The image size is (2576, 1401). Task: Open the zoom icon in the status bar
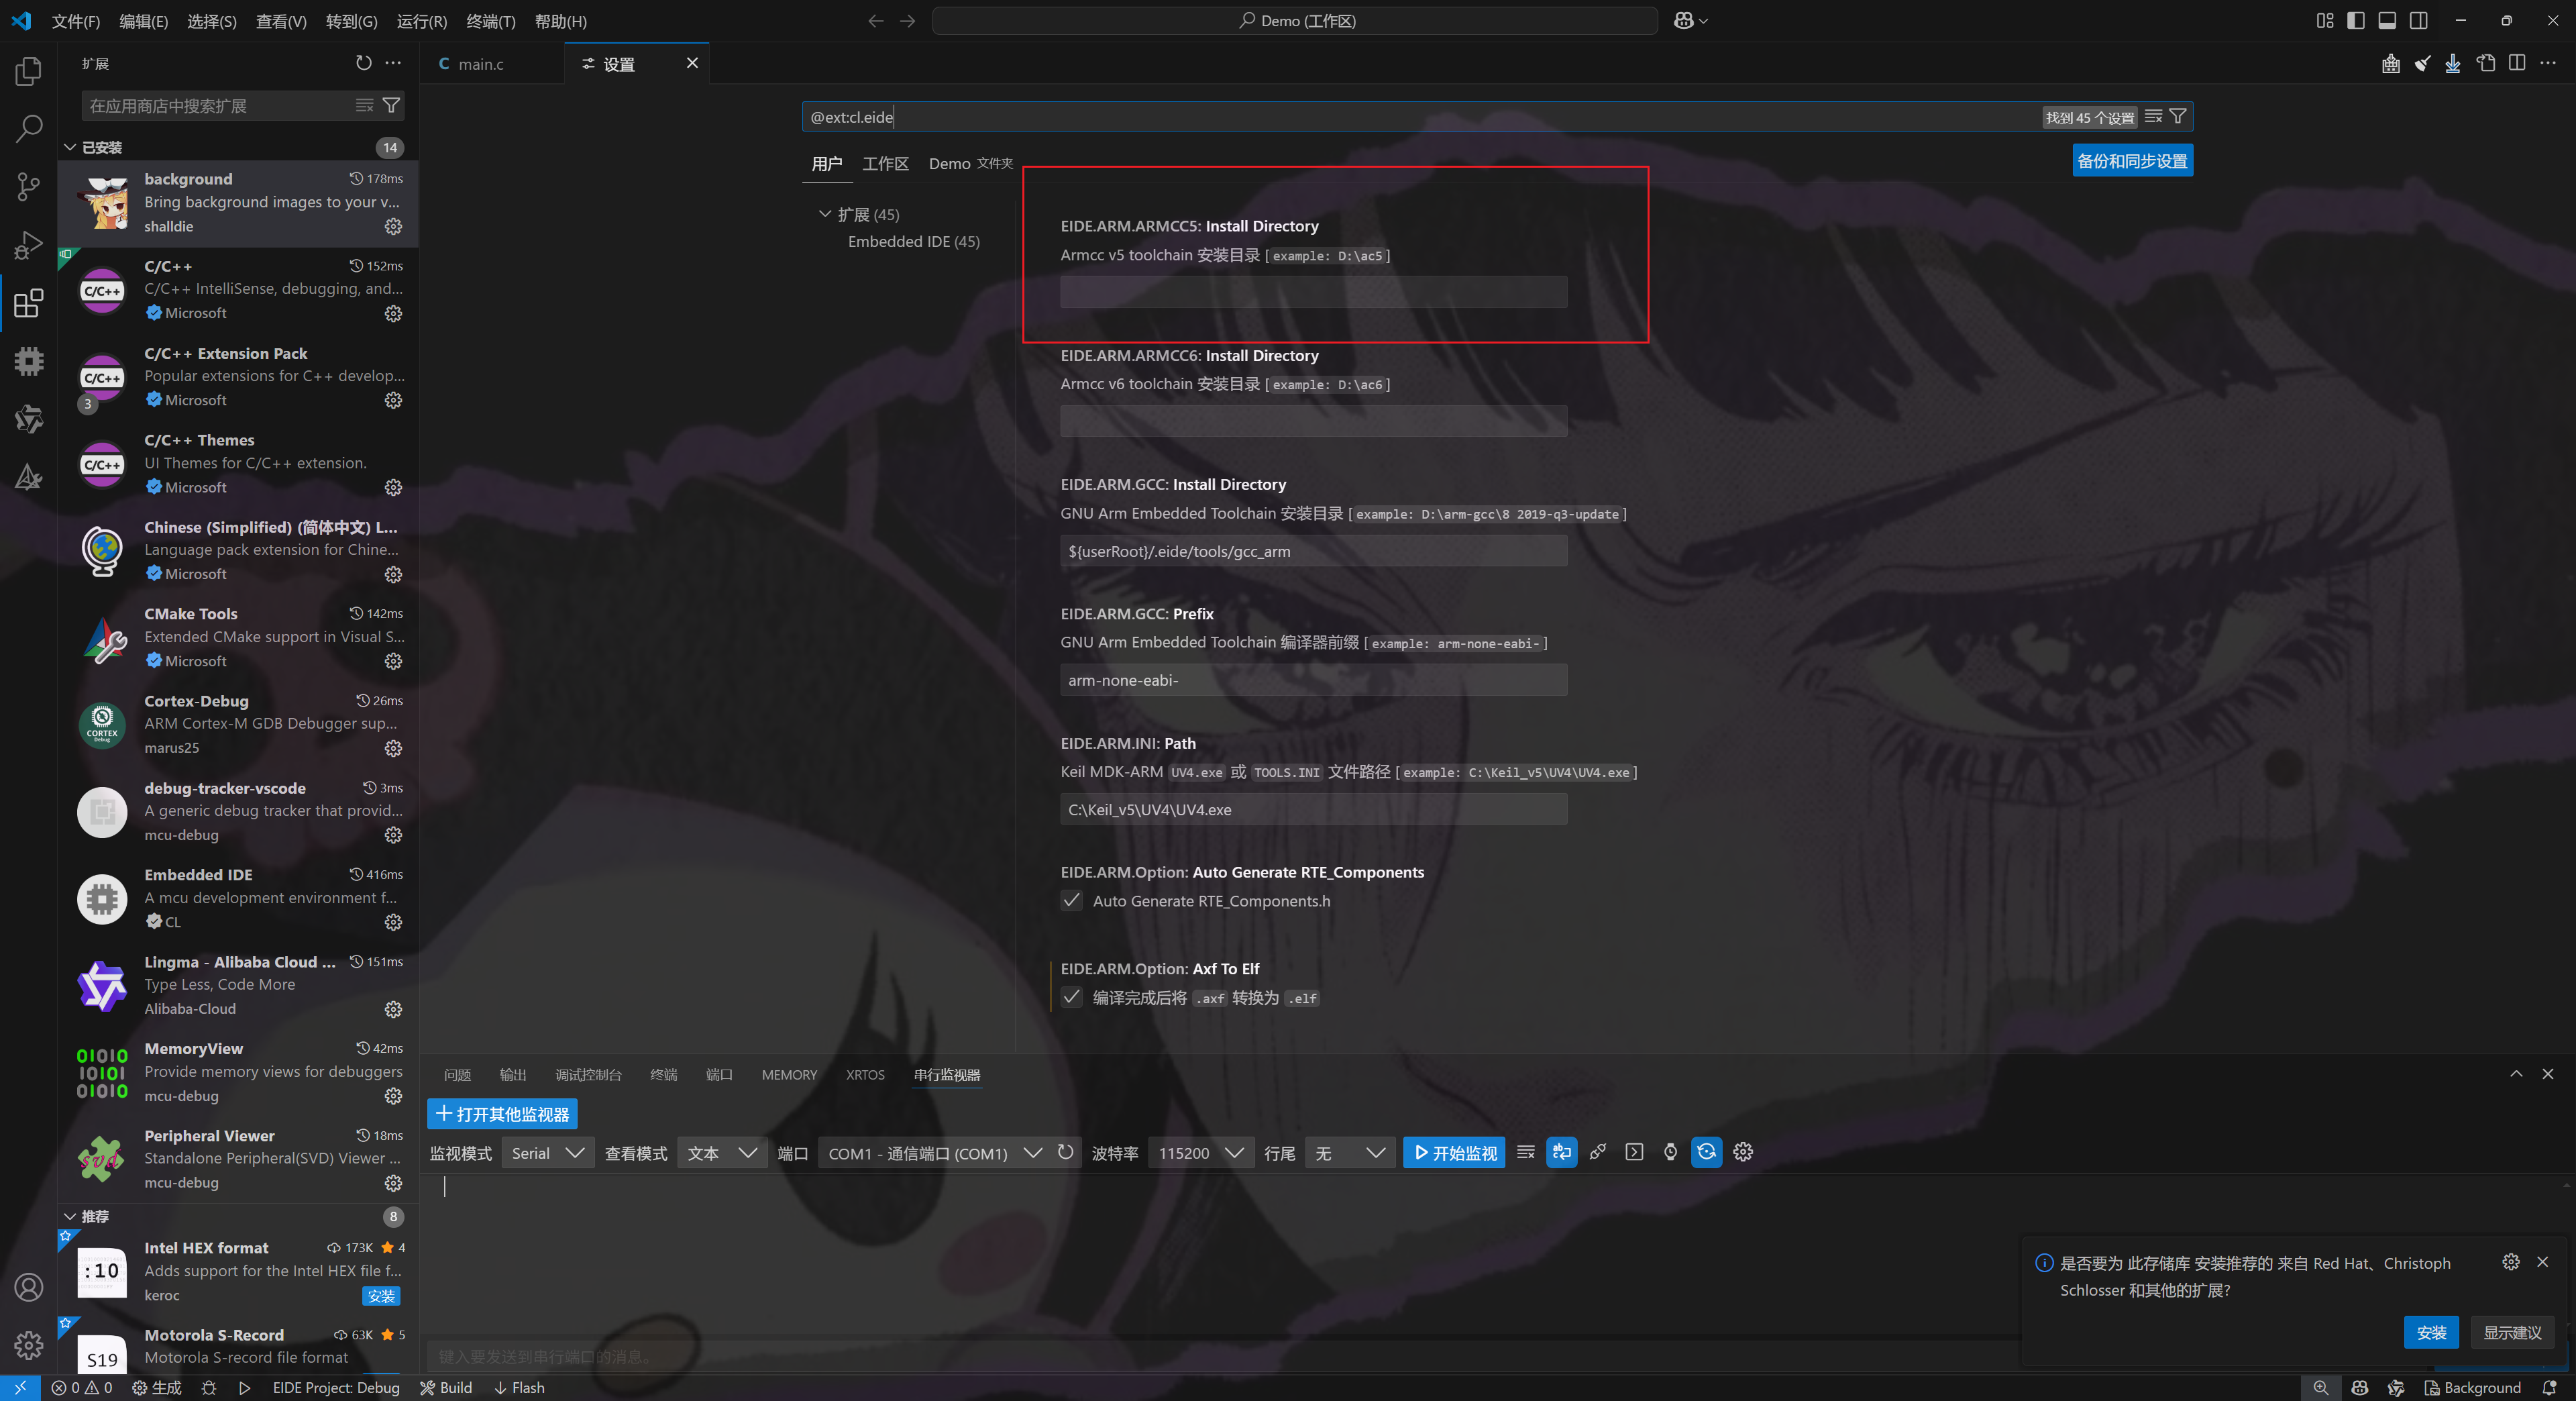(2320, 1388)
